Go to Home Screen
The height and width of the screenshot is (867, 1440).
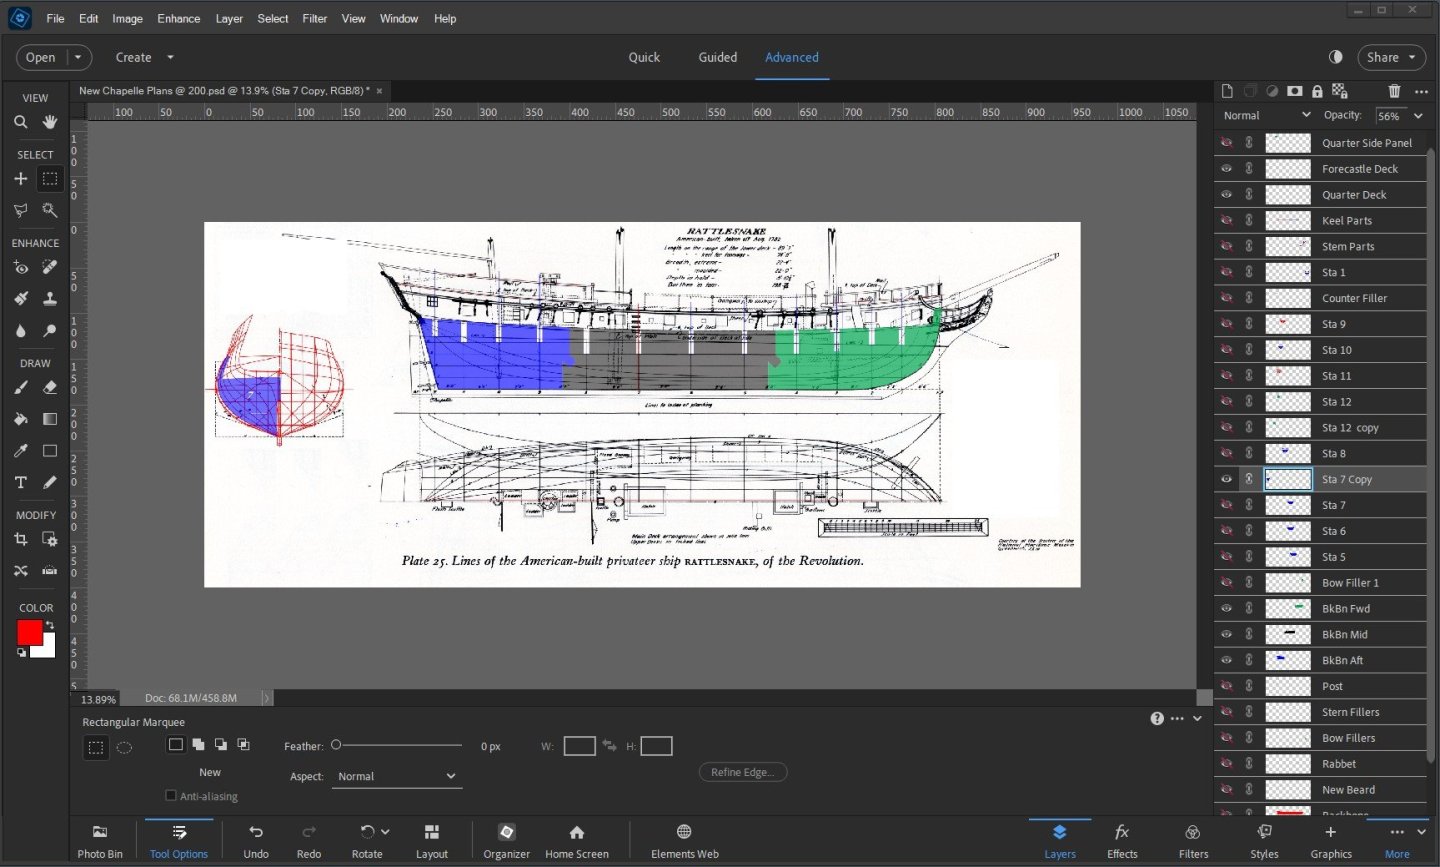click(577, 841)
